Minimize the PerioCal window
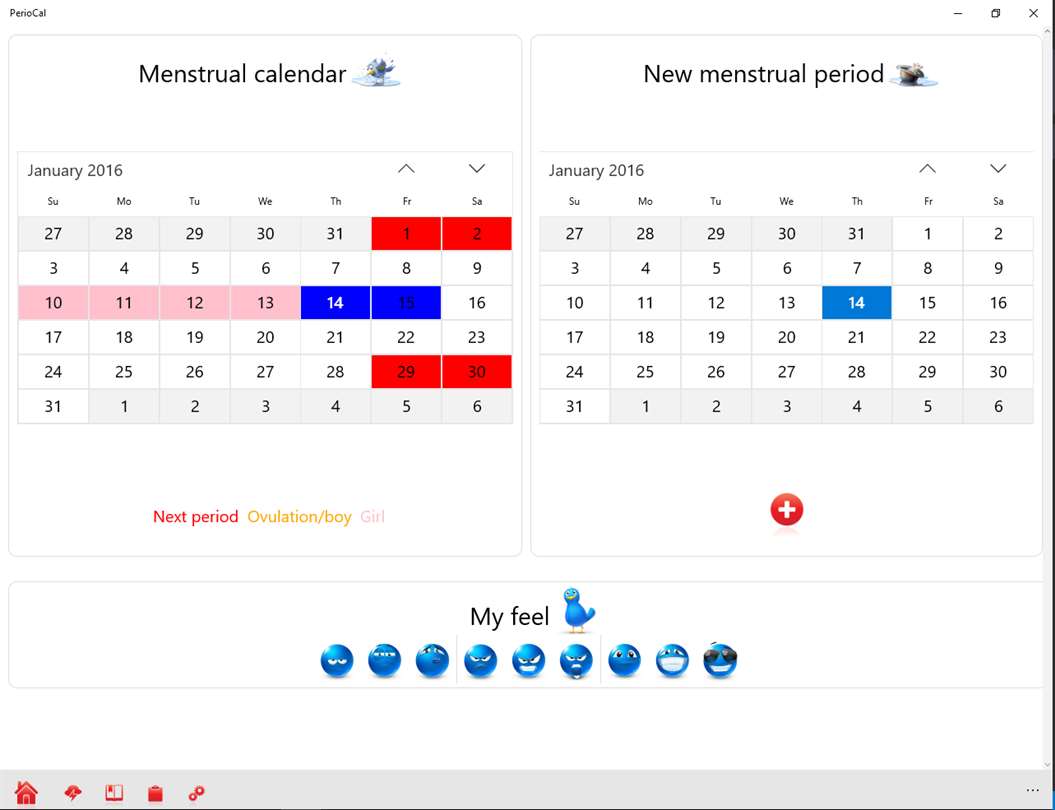This screenshot has height=810, width=1055. point(958,13)
